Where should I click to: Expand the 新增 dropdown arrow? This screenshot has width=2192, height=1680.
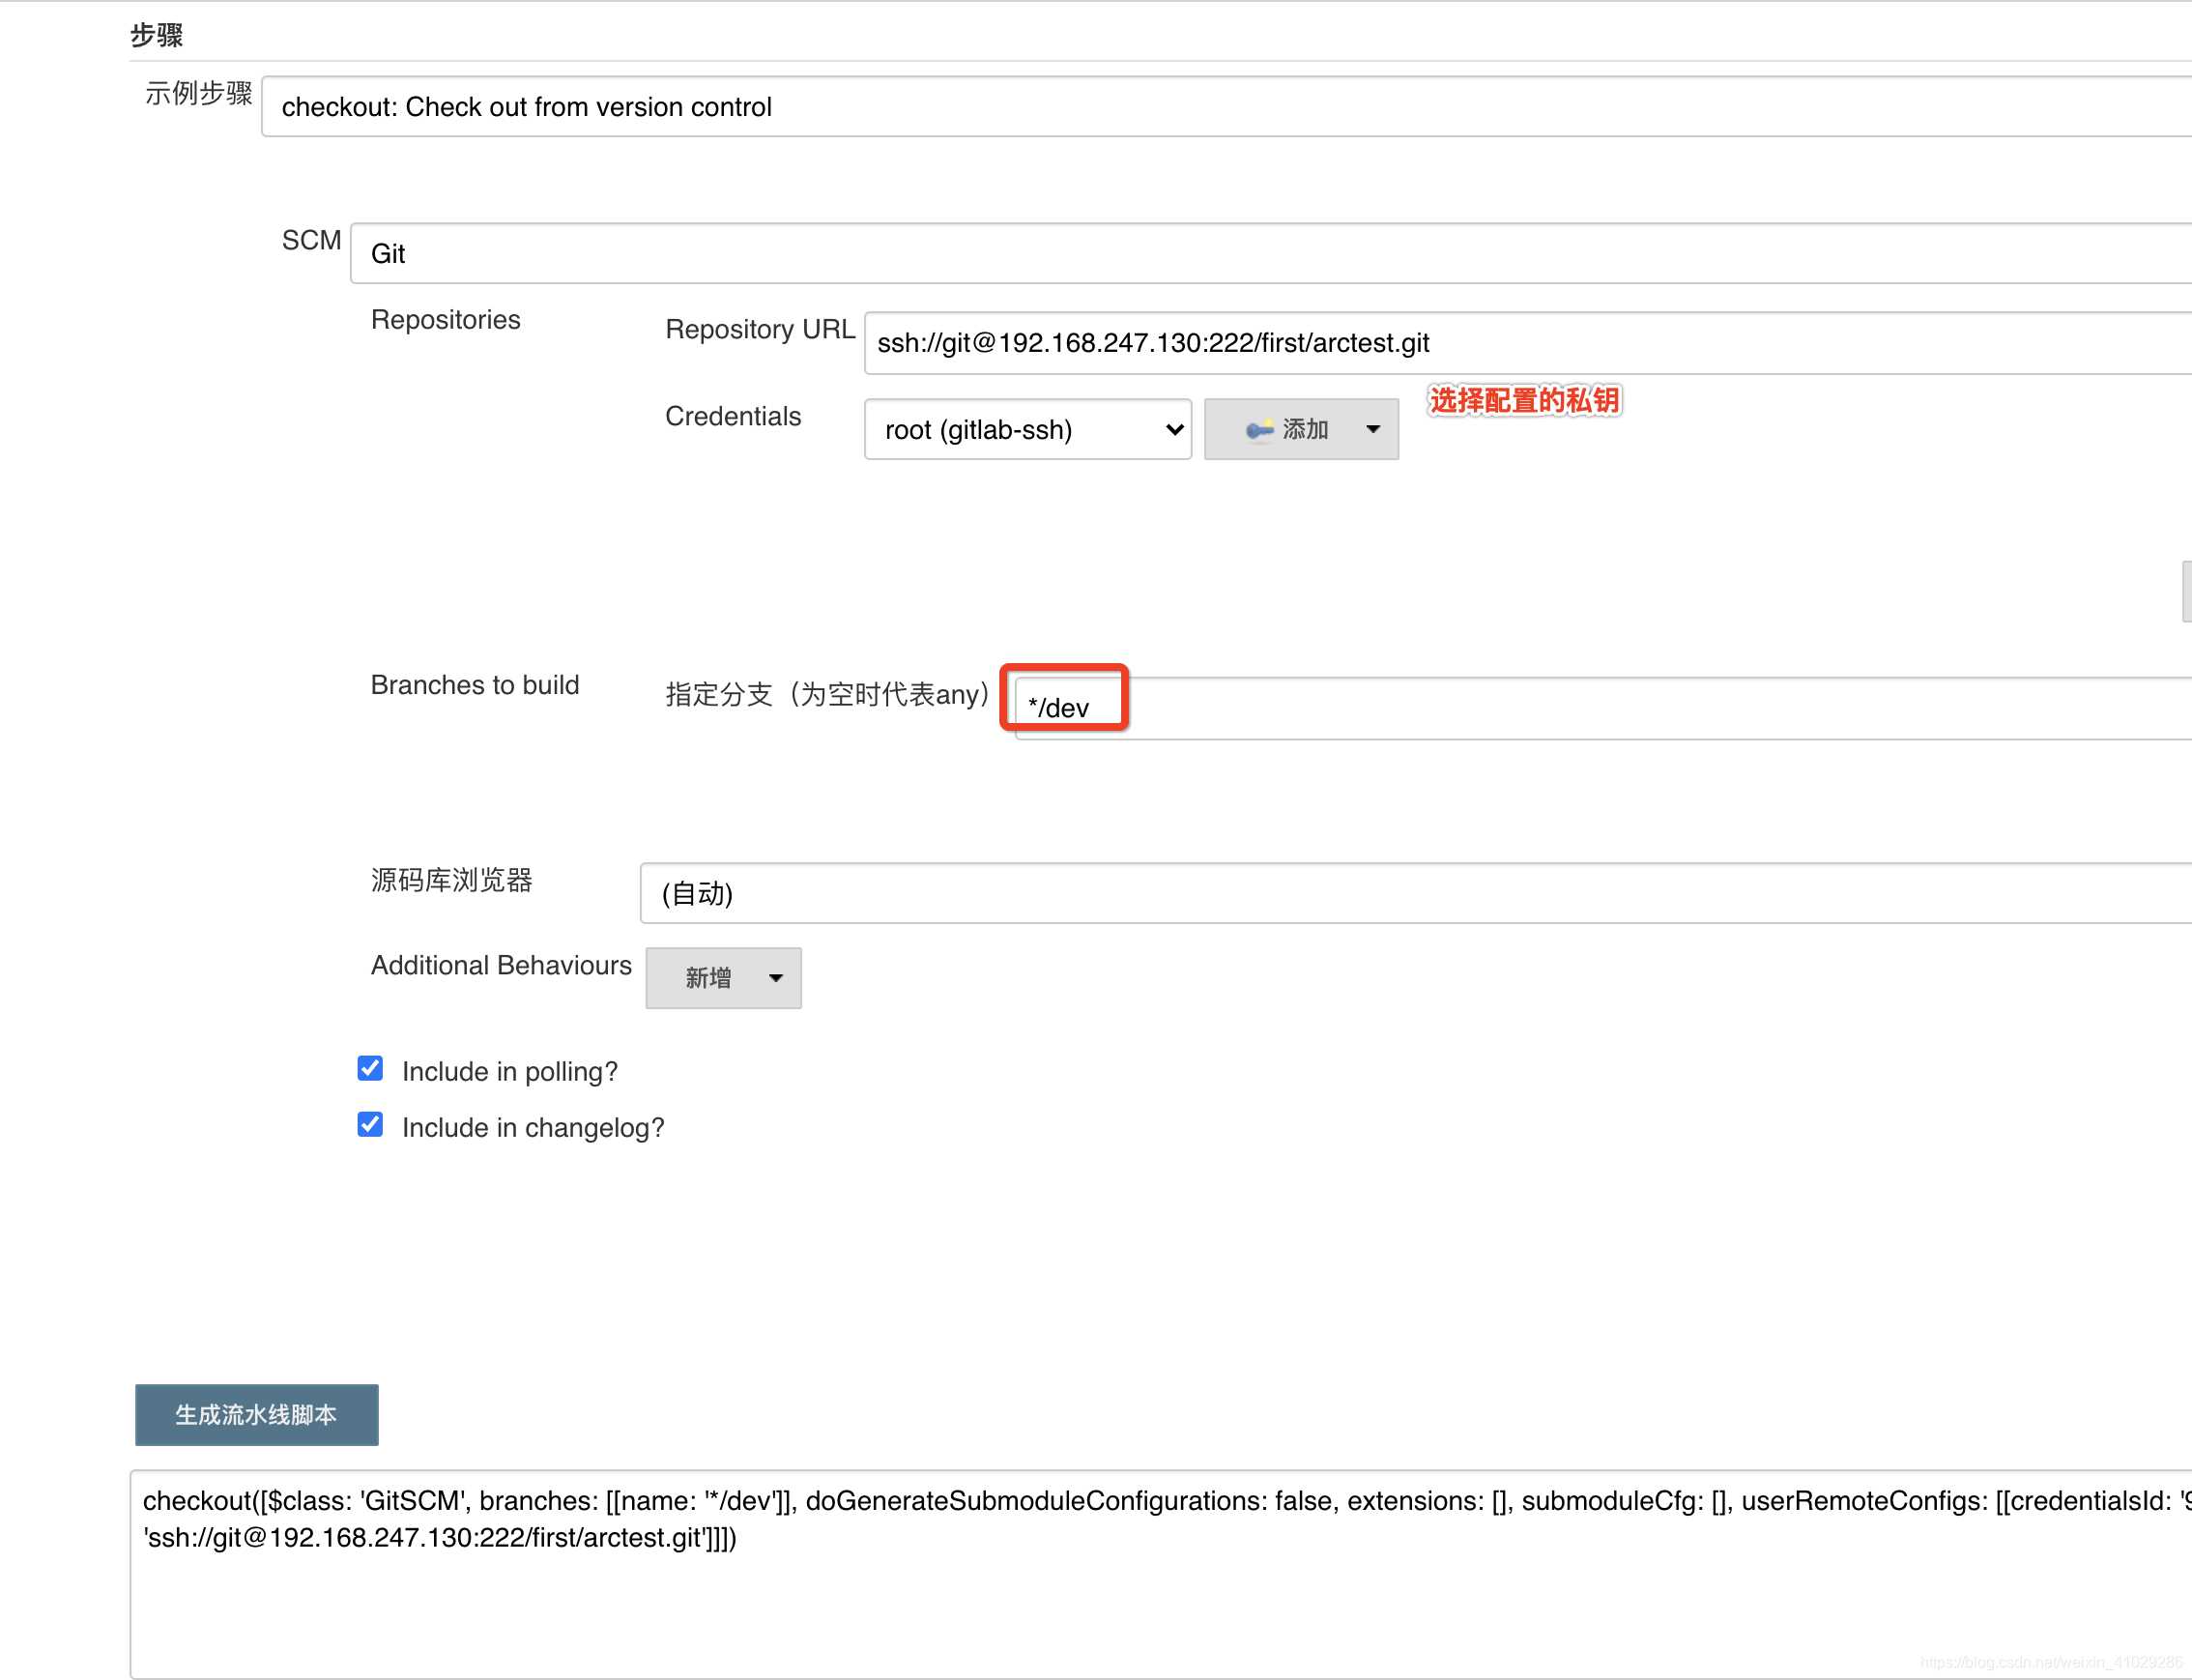pyautogui.click(x=776, y=978)
